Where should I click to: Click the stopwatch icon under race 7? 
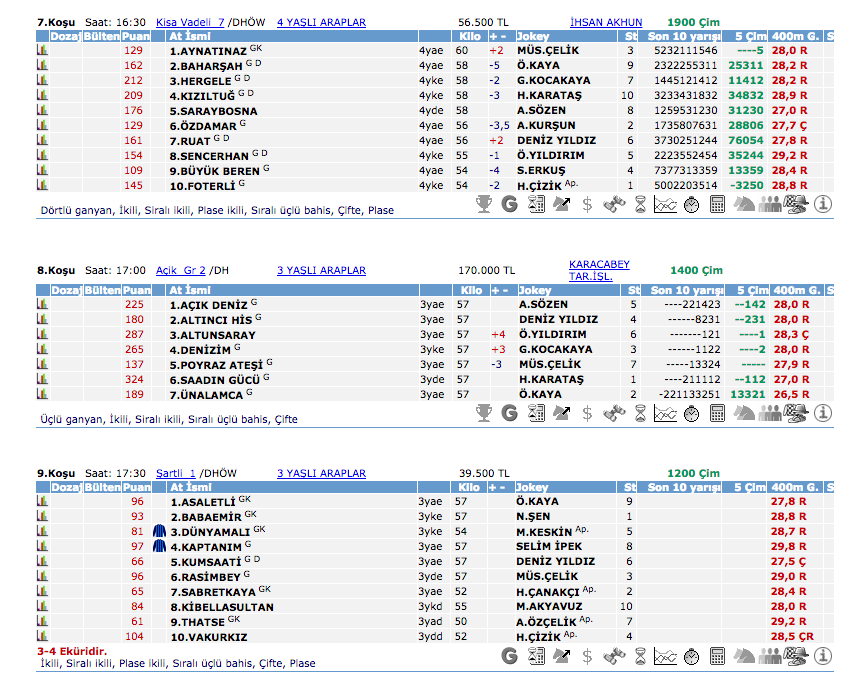(x=691, y=204)
